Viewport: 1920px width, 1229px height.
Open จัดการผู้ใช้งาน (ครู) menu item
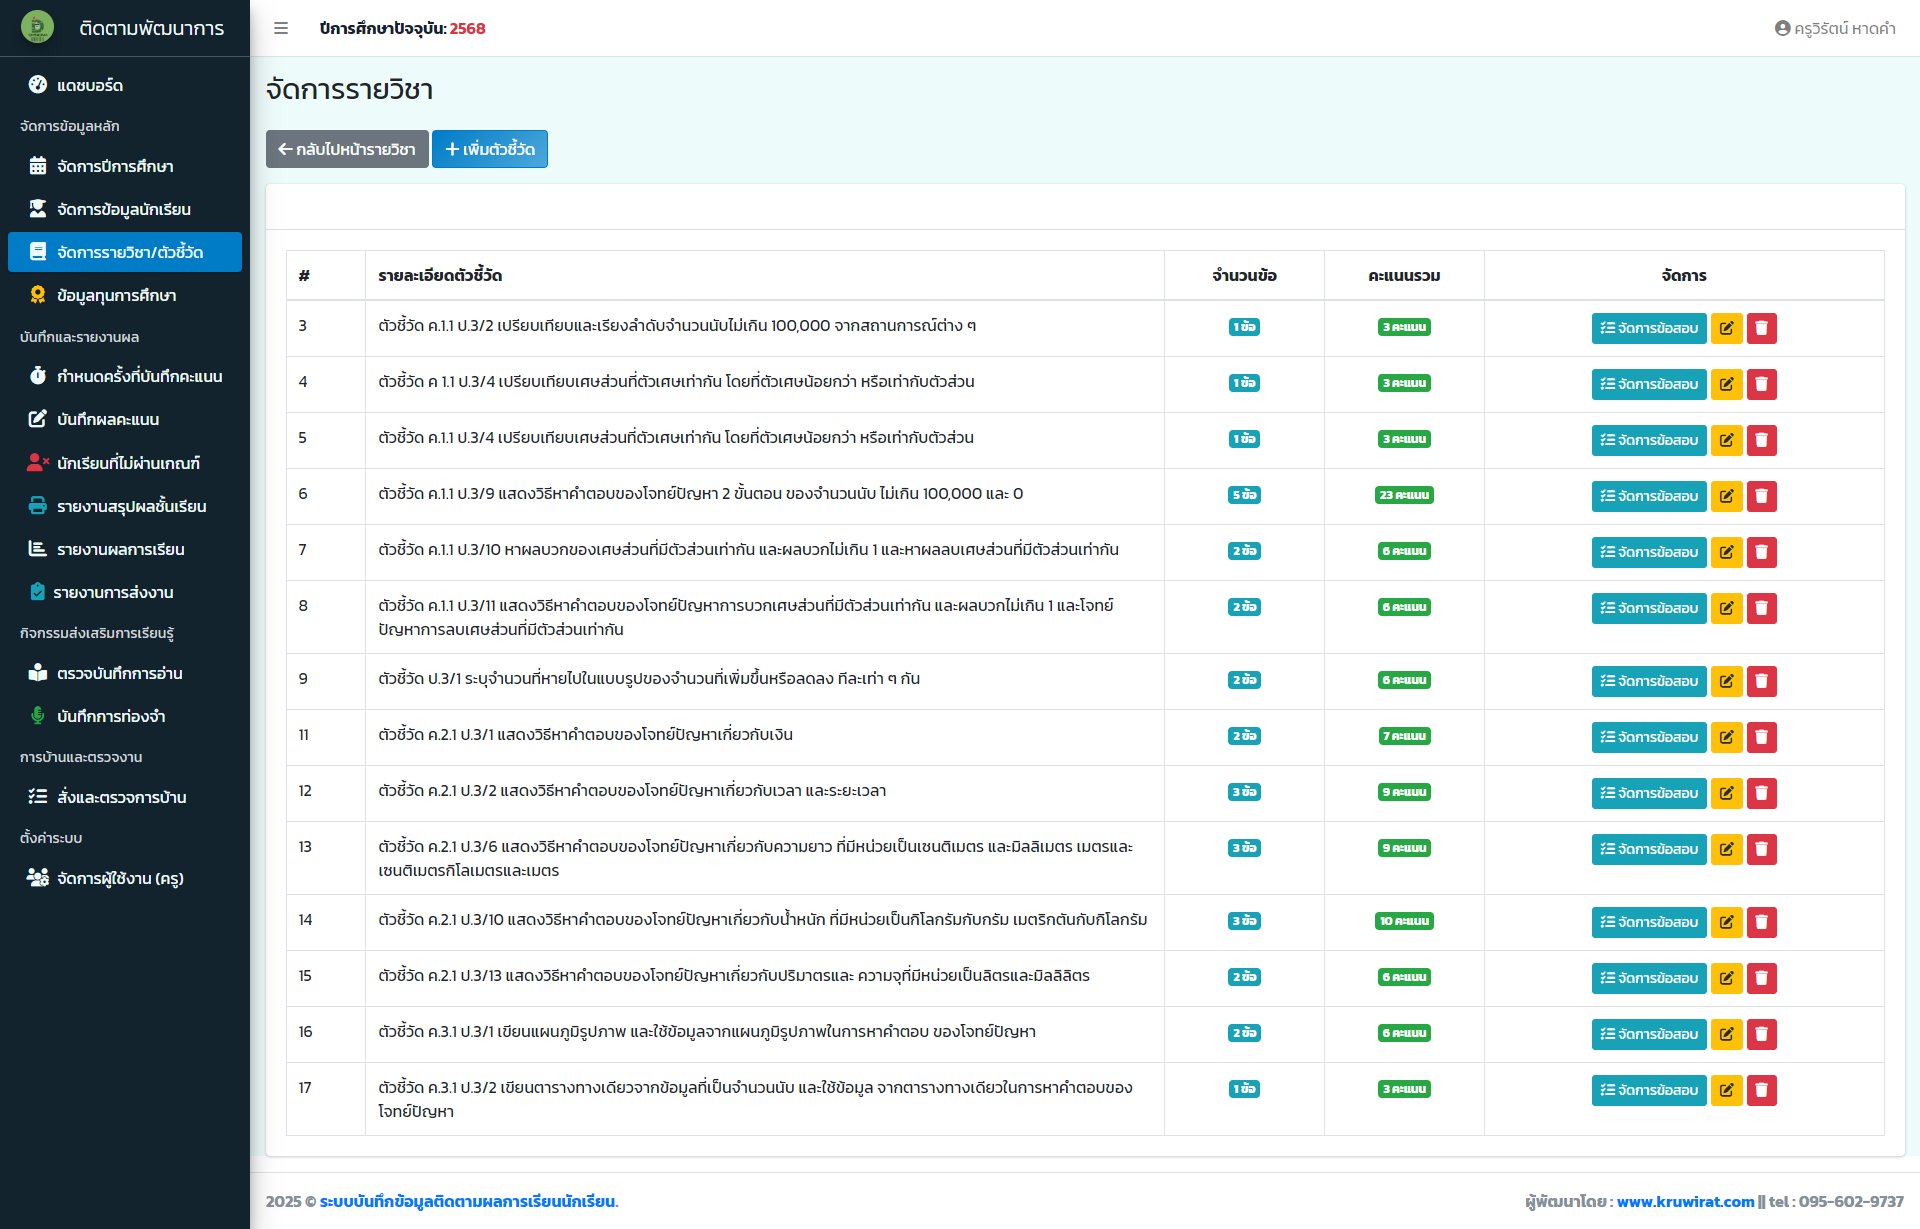pyautogui.click(x=120, y=878)
